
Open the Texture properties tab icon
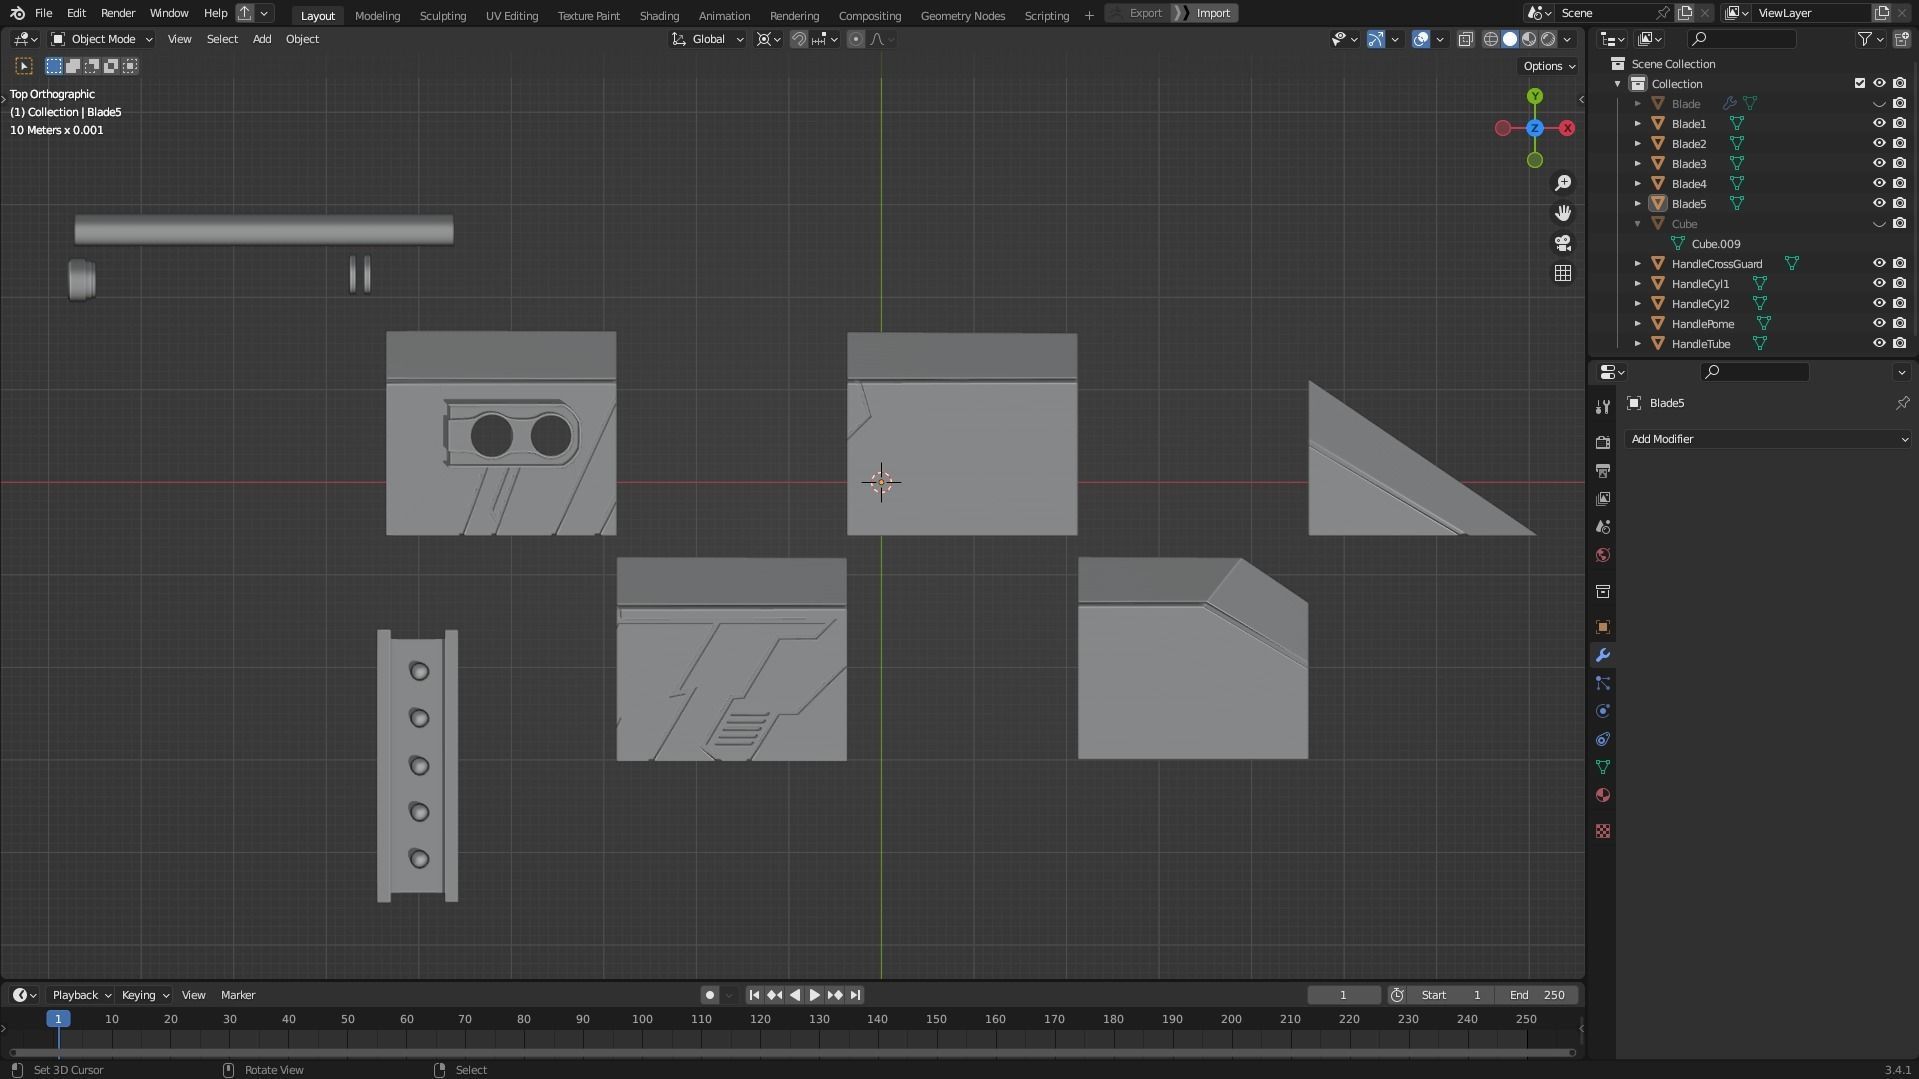(1603, 831)
